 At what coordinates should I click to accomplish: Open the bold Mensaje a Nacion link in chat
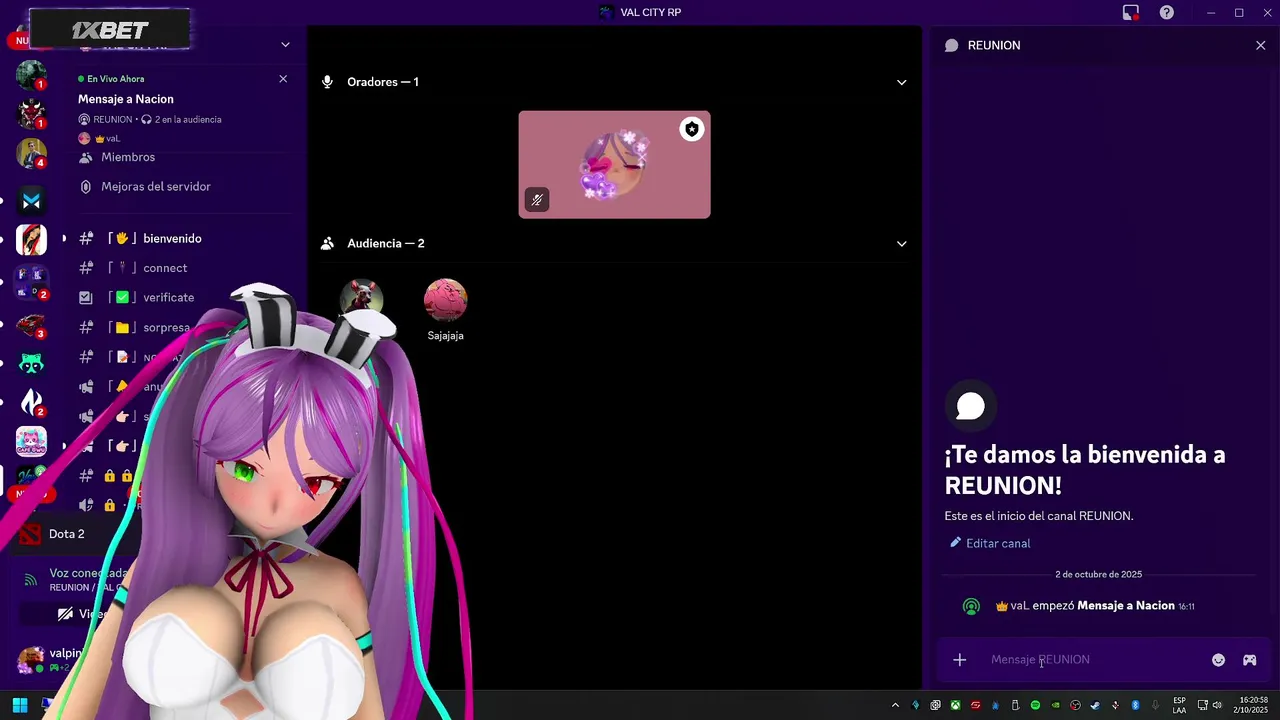tap(1126, 606)
